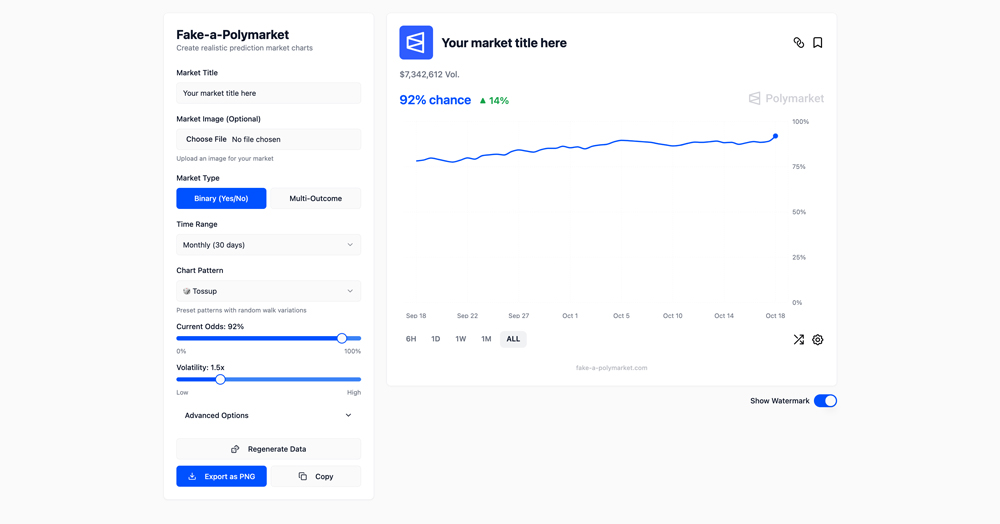Screen dimensions: 1000x524
Task: Click the shuffle icon below chart
Action: coord(798,340)
